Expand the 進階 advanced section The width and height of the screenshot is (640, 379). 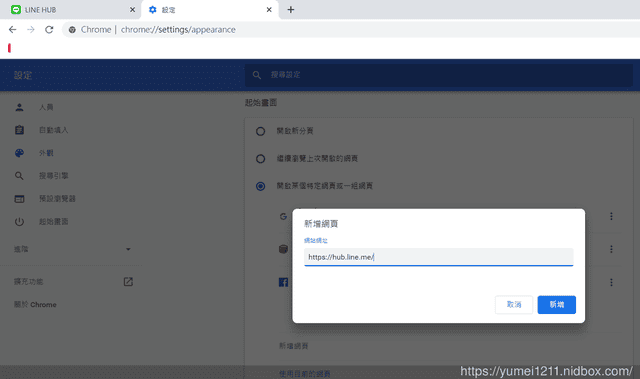click(72, 249)
